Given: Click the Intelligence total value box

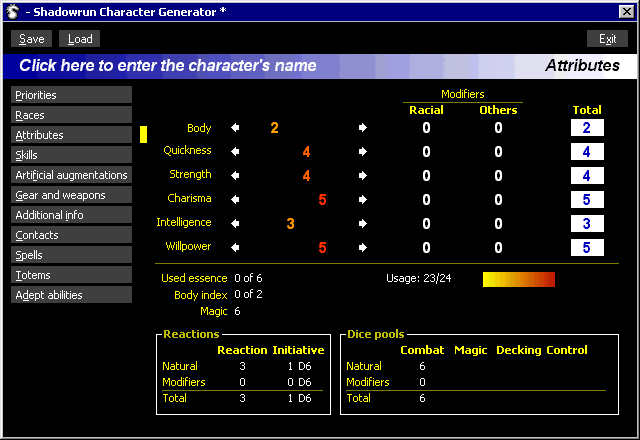Looking at the screenshot, I should pyautogui.click(x=587, y=224).
